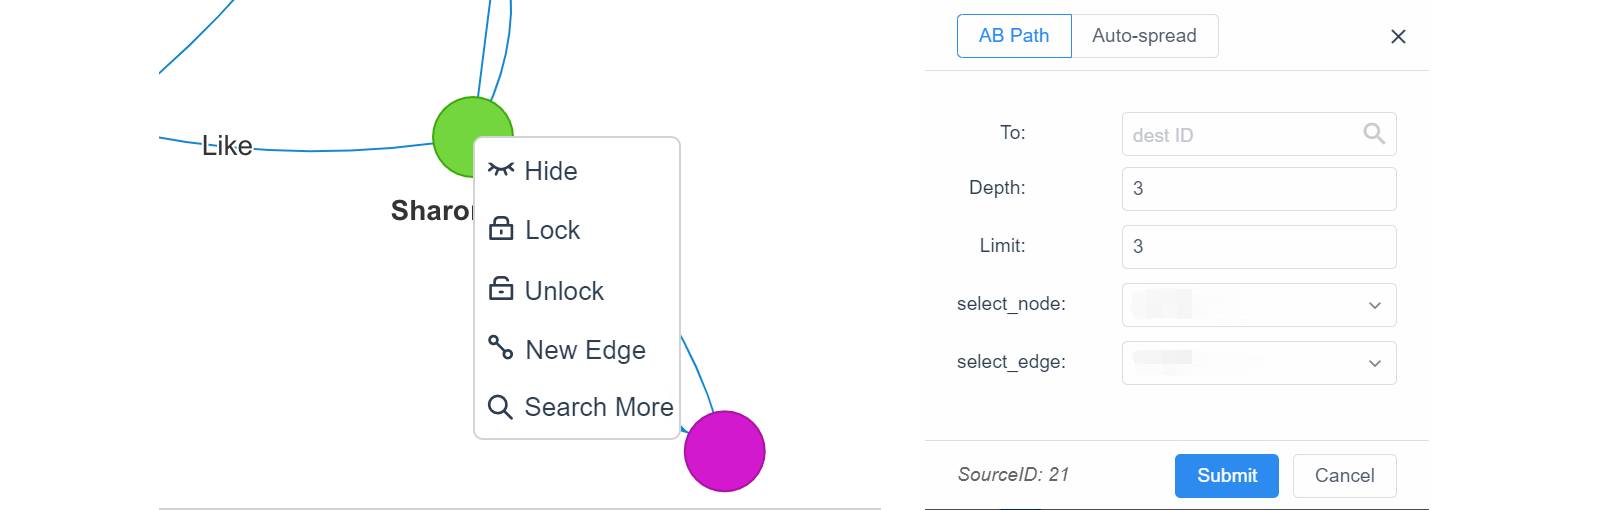Submit the AB Path form
Image resolution: width=1622 pixels, height=510 pixels.
(1227, 476)
